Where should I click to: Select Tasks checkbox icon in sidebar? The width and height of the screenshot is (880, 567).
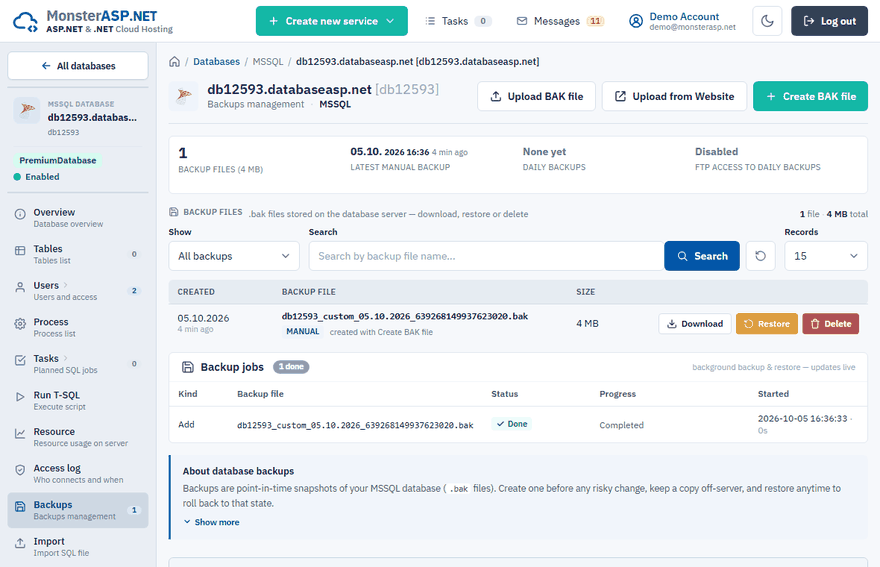coord(20,360)
